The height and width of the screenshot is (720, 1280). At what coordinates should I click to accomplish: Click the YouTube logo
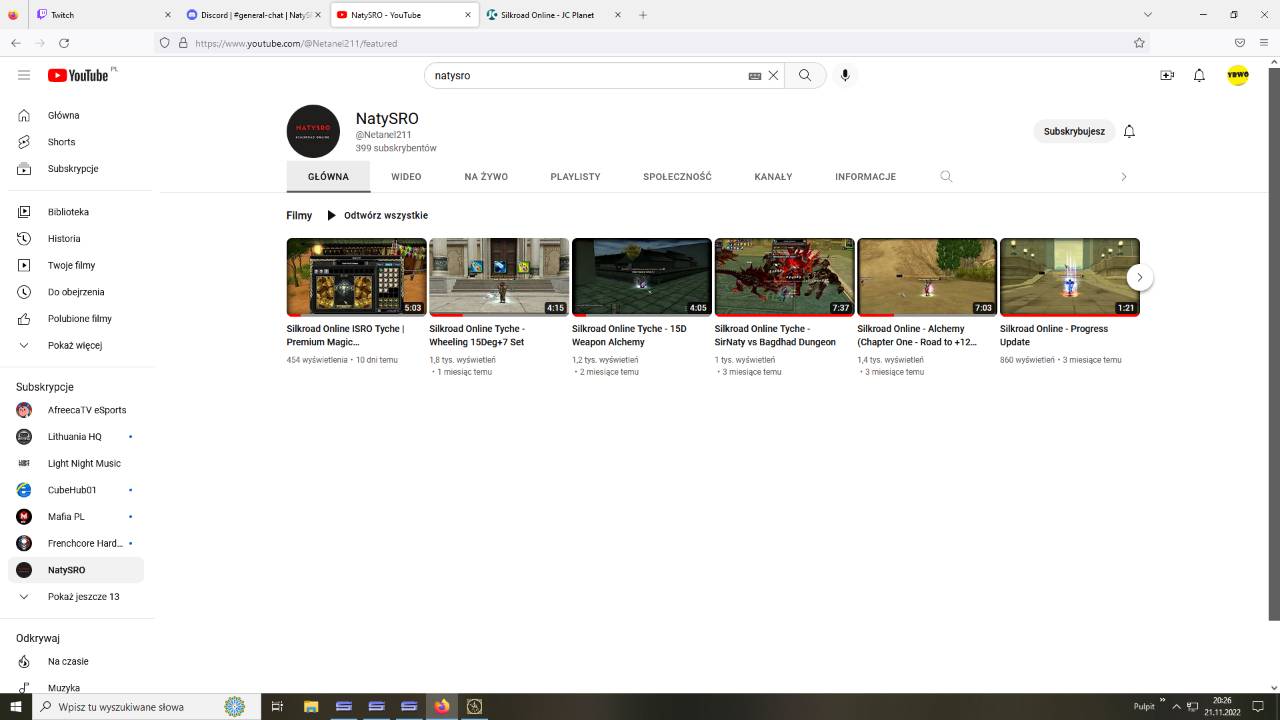(78, 75)
